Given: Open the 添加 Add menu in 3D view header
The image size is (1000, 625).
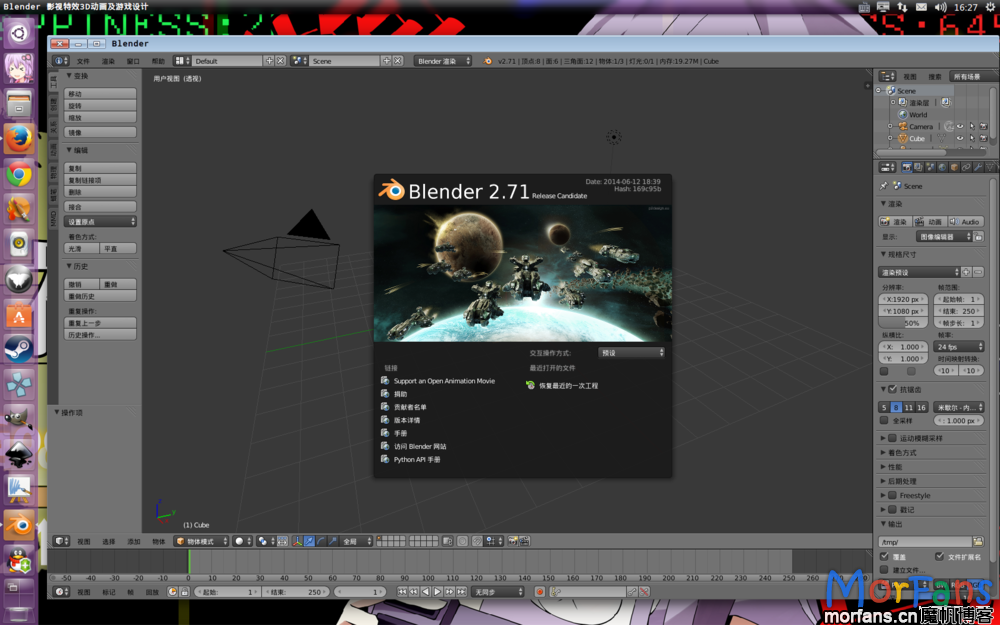Looking at the screenshot, I should click(134, 541).
